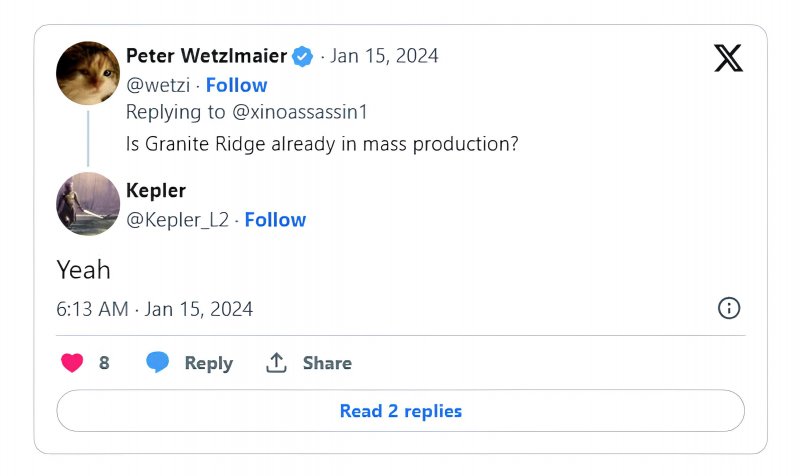Open Kepler's profile avatar
This screenshot has height=476, width=800.
(88, 204)
